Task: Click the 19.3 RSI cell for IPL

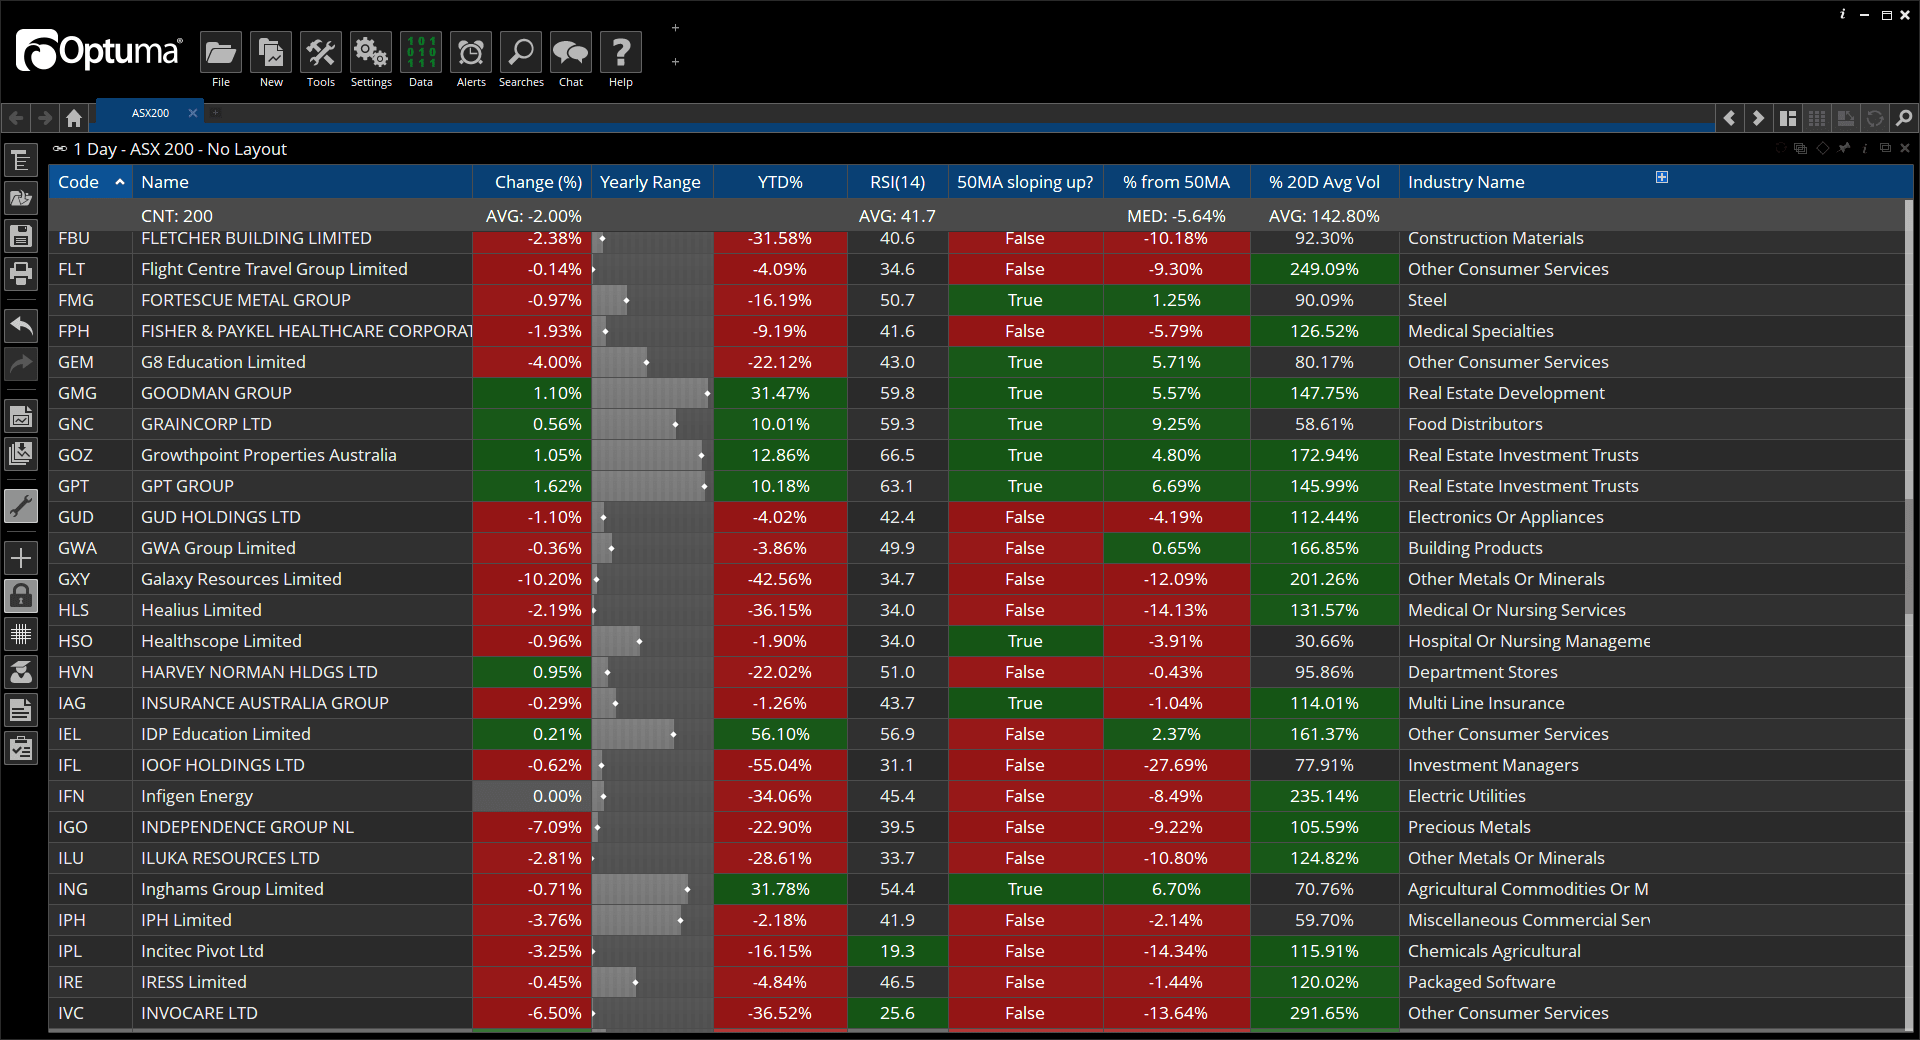Action: [897, 951]
